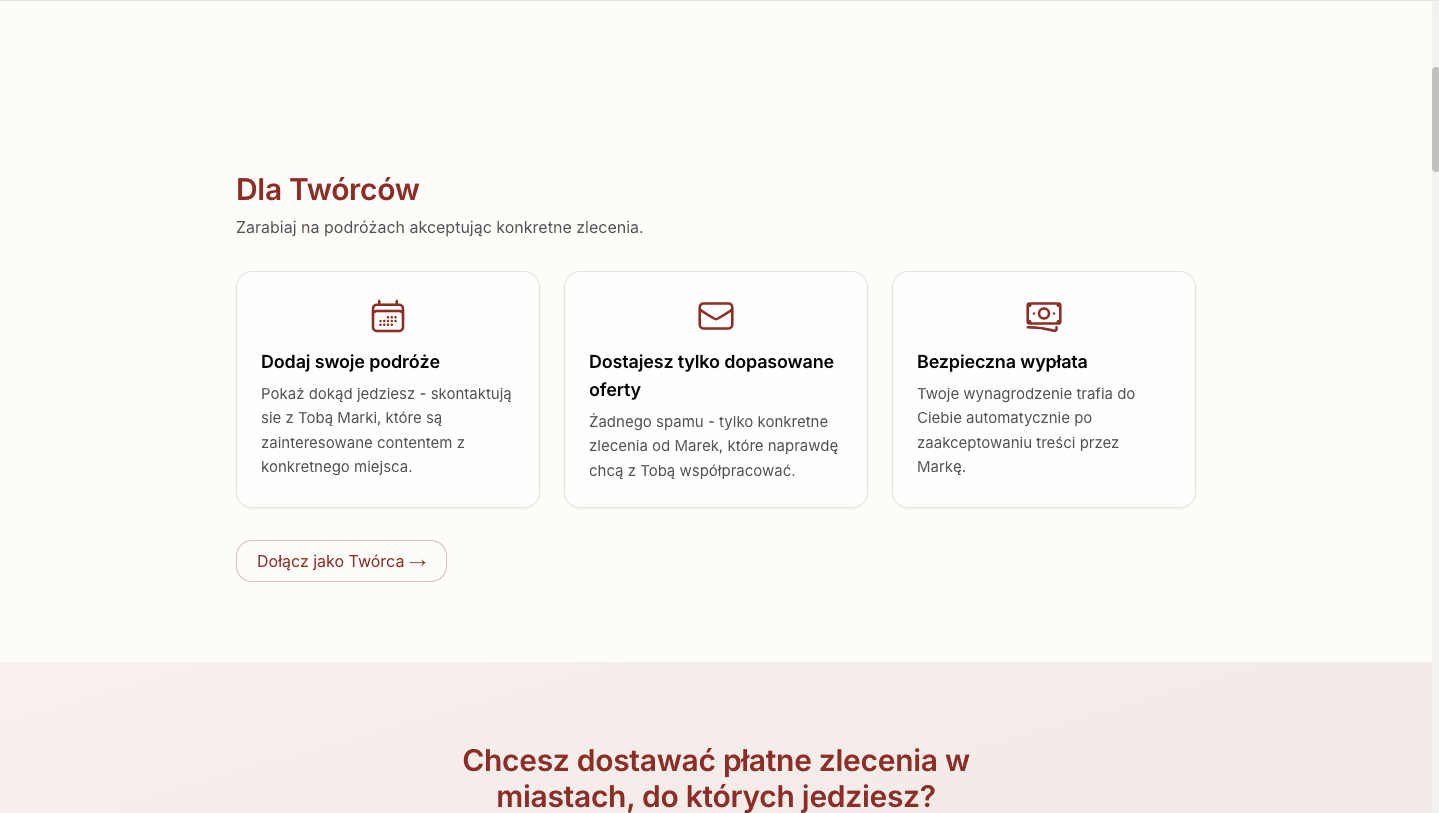Click the paragraph beginning 'Żadnego spamu'
Screen dimensions: 1439x813
[x=714, y=446]
